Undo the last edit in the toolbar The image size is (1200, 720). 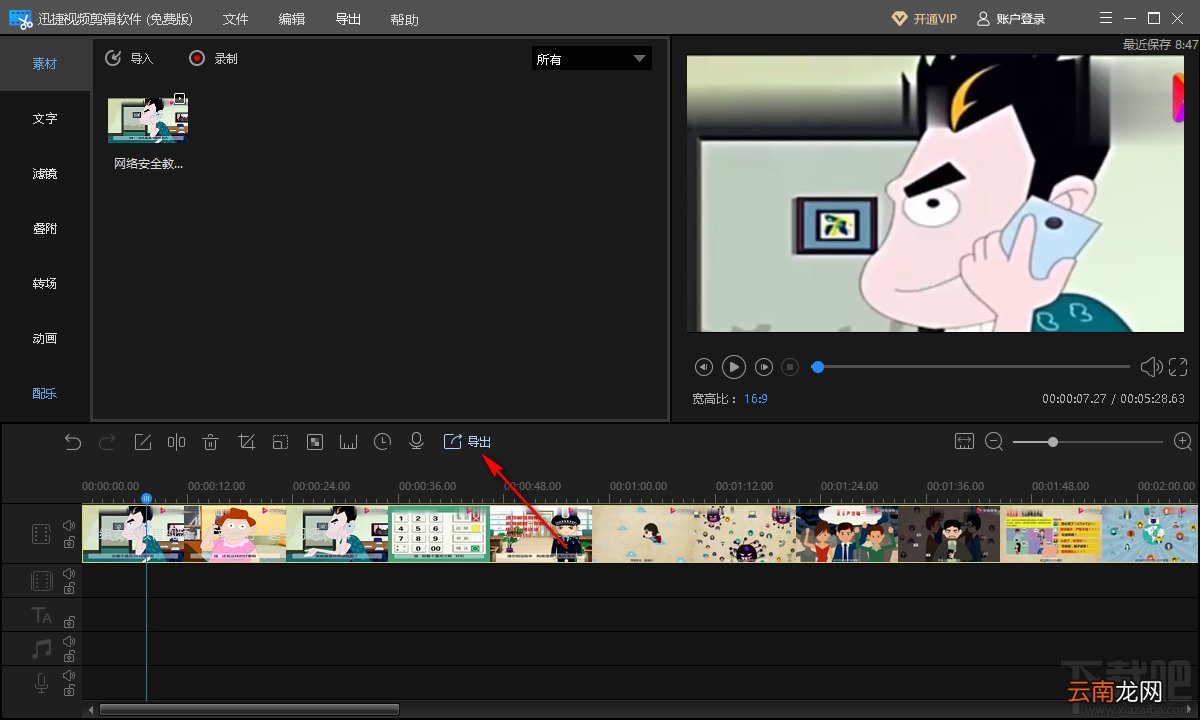[x=72, y=442]
